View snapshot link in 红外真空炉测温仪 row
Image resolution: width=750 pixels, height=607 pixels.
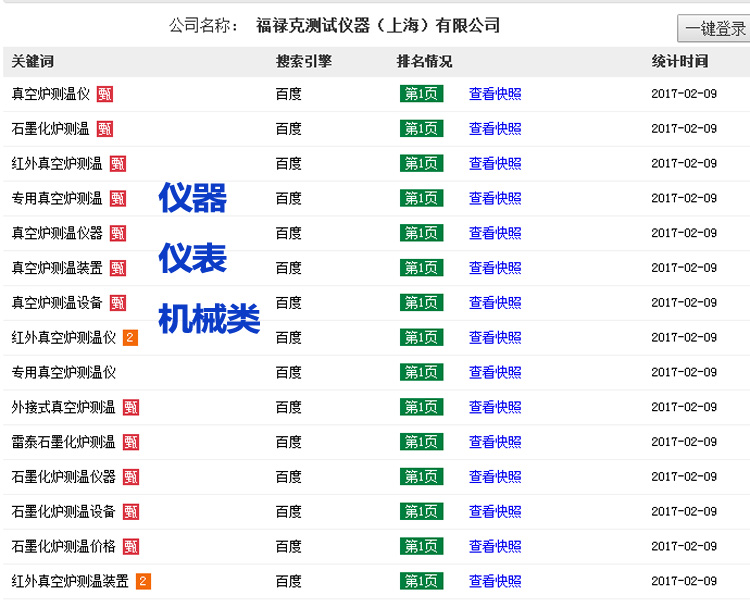[495, 338]
